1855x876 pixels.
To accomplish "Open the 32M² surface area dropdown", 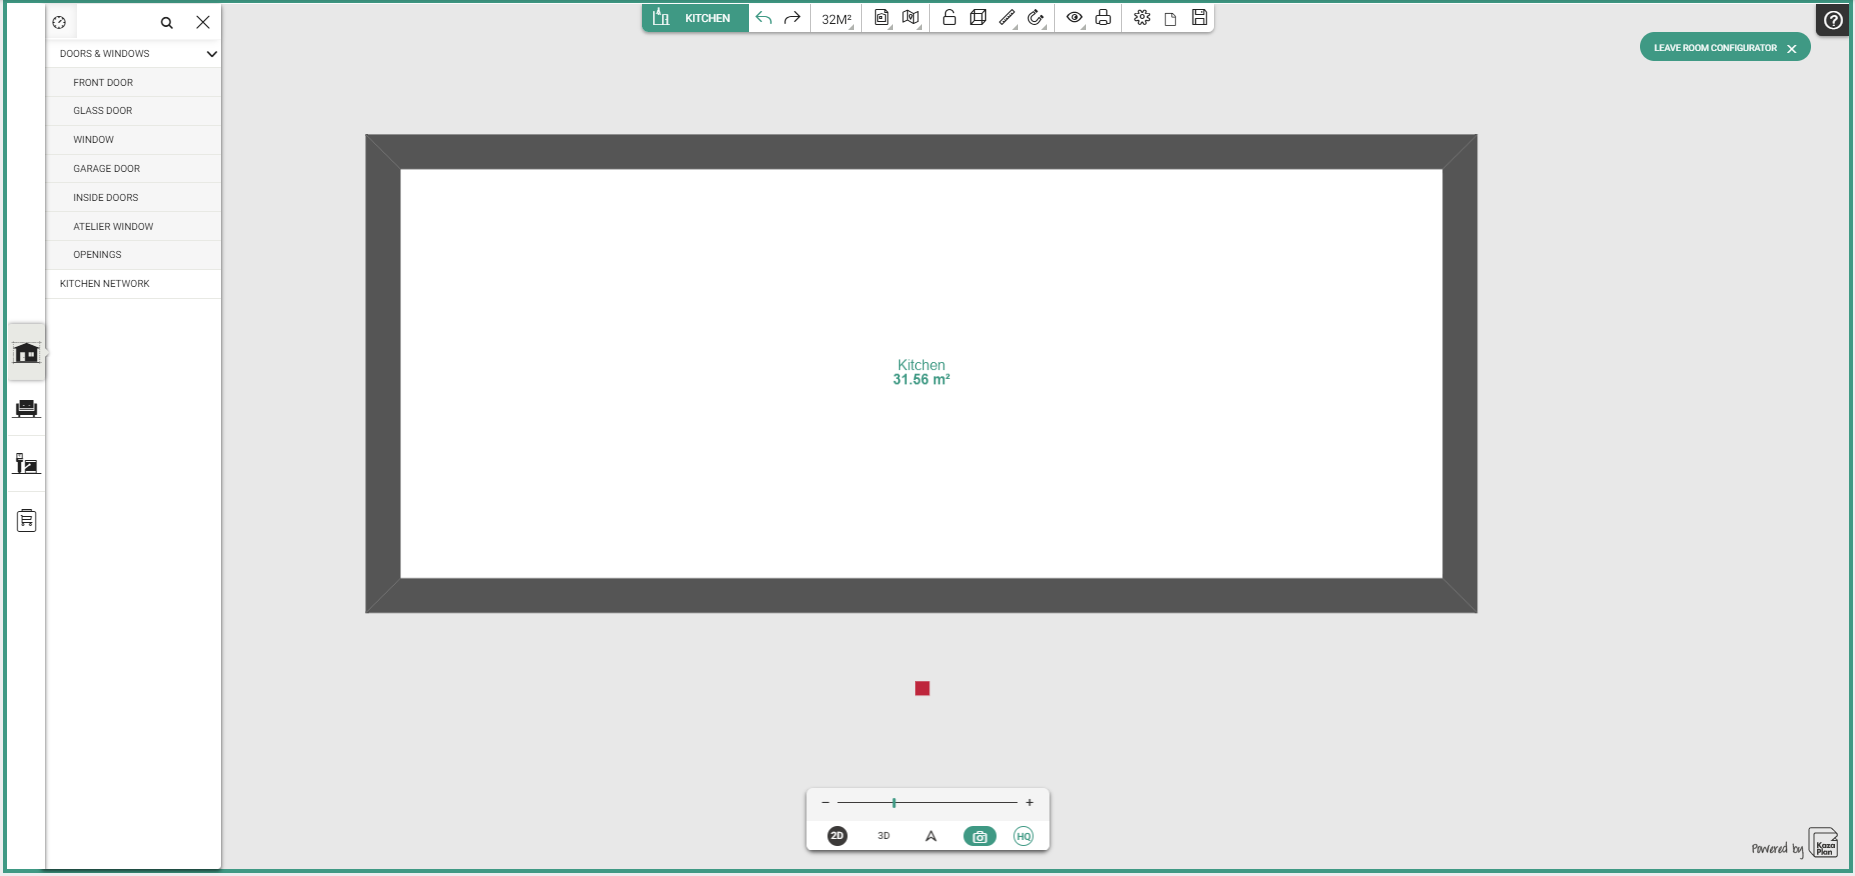I will (837, 19).
